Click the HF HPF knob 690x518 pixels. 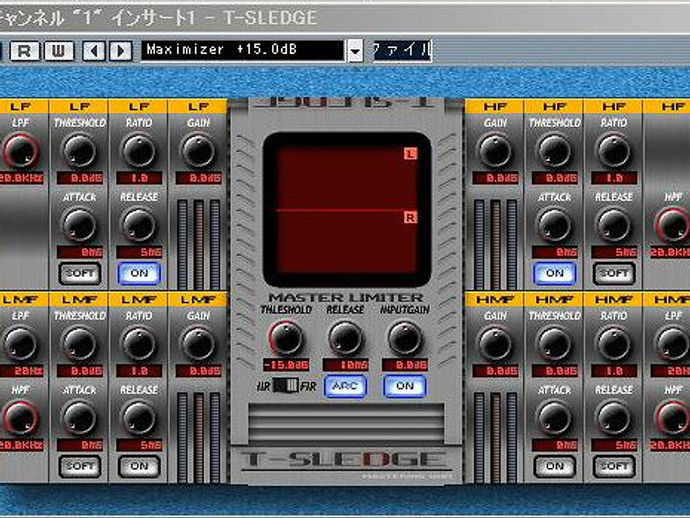click(672, 225)
